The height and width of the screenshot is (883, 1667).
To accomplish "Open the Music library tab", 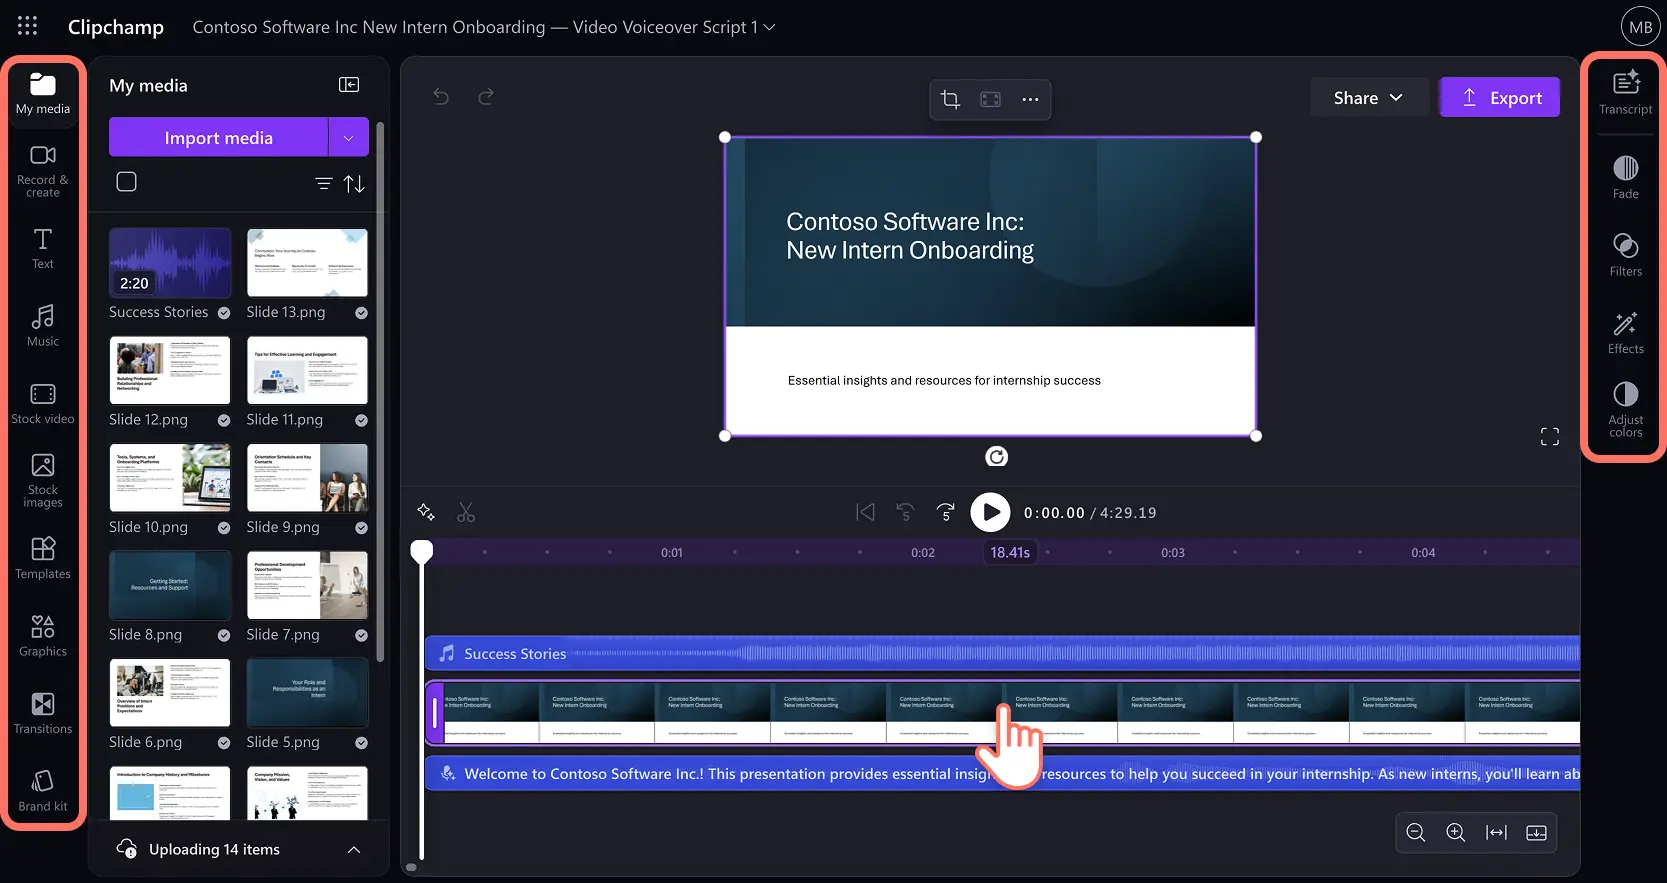I will pos(43,325).
